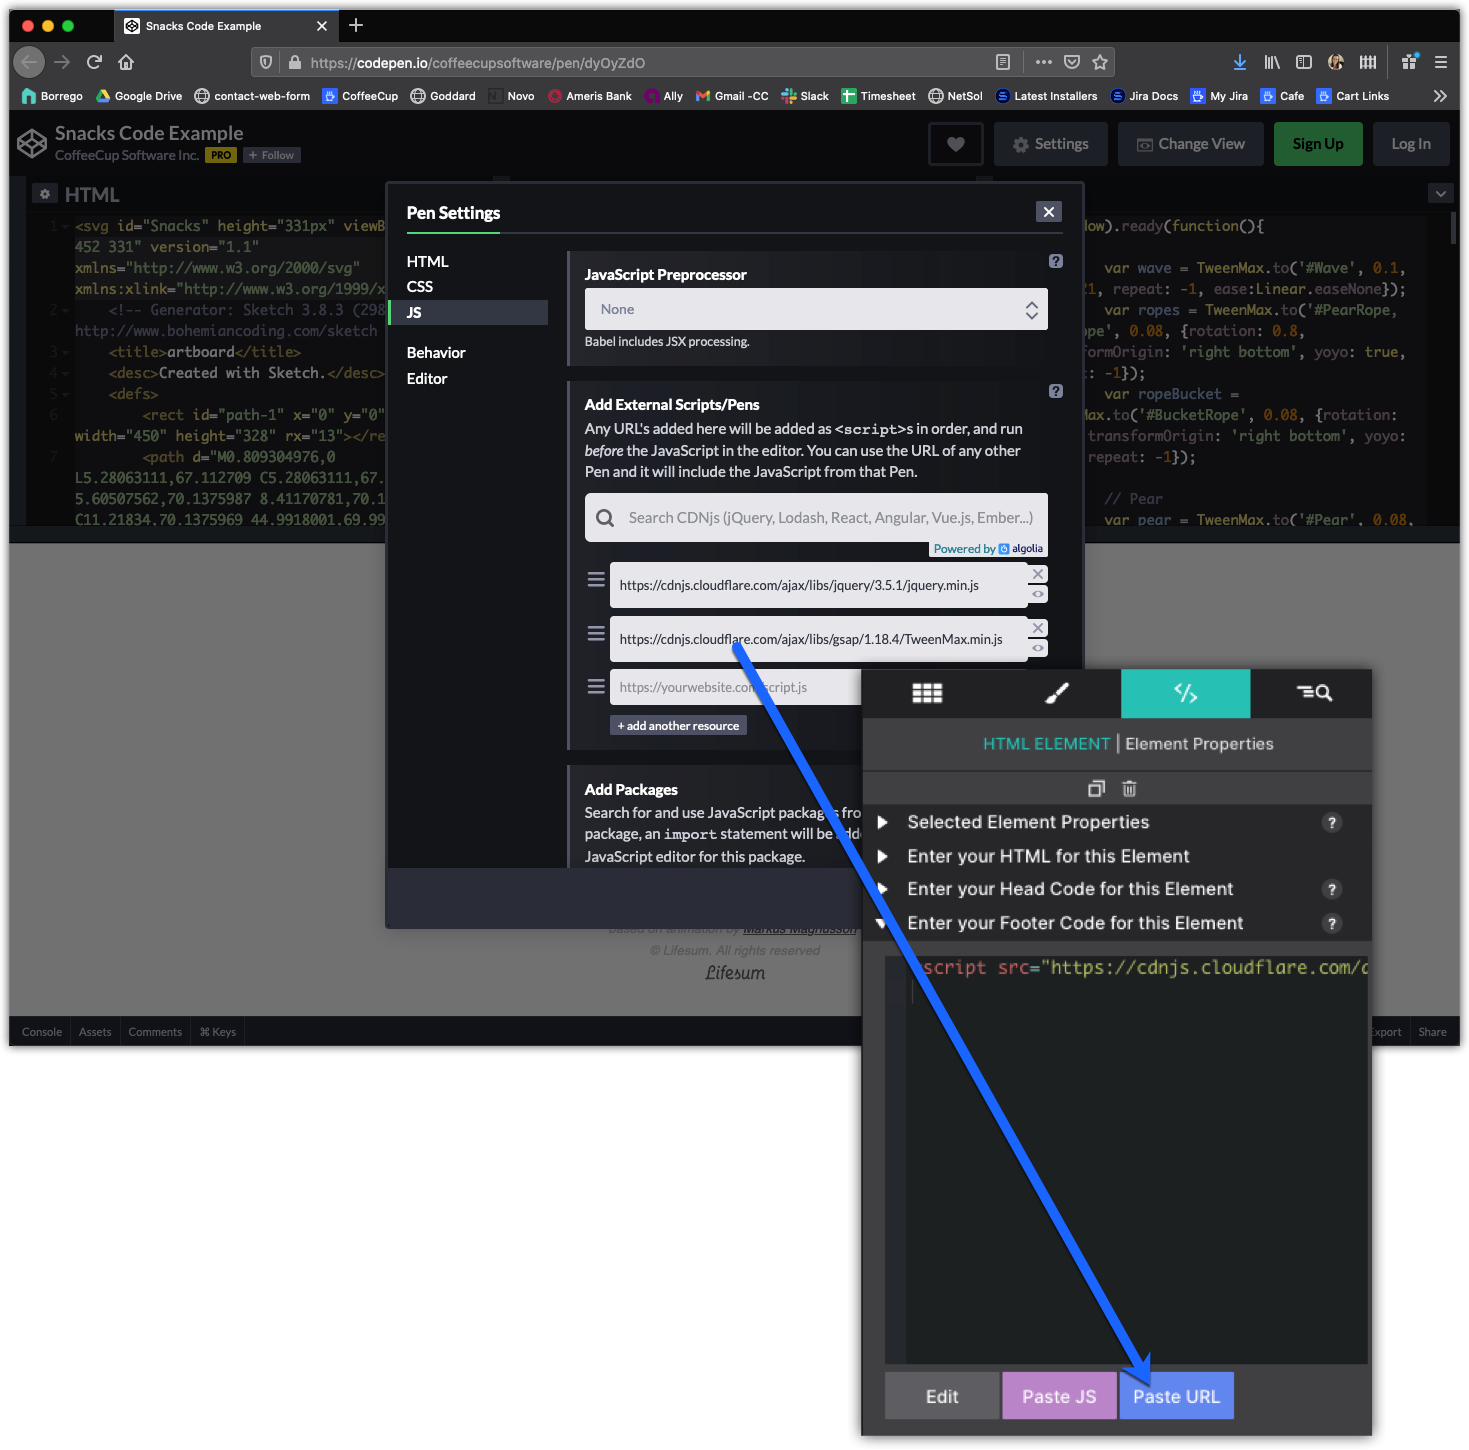1469x1450 pixels.
Task: Open Firefox downloads arrow icon
Action: pos(1240,62)
